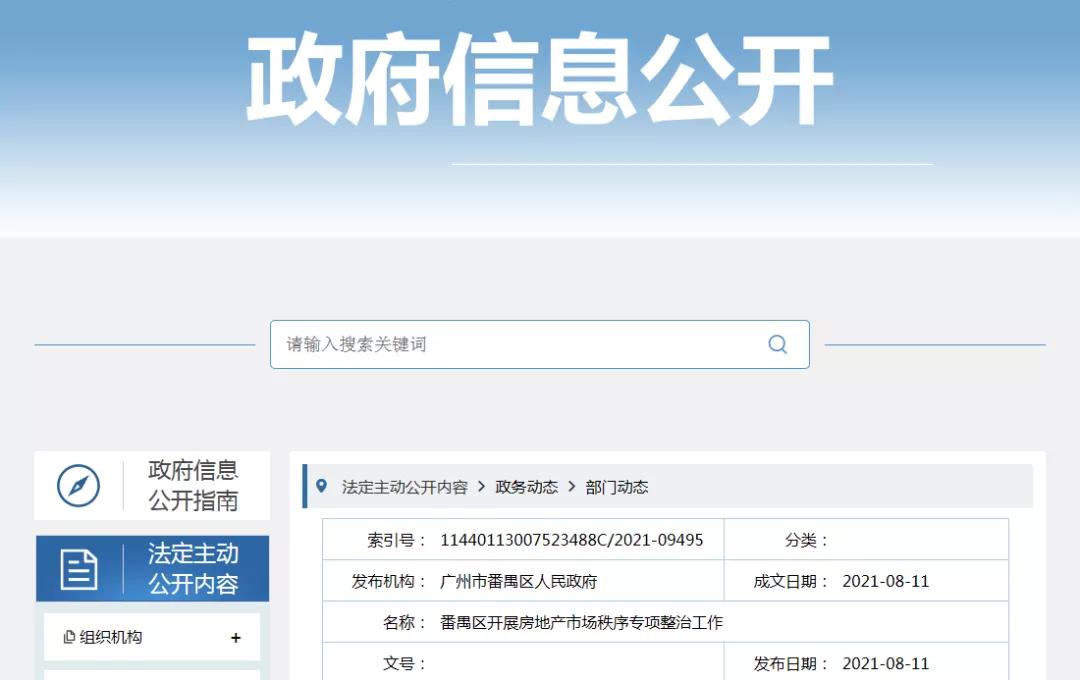Select sidebar 法定主动公开内容 section label
This screenshot has width=1080, height=680.
[193, 568]
